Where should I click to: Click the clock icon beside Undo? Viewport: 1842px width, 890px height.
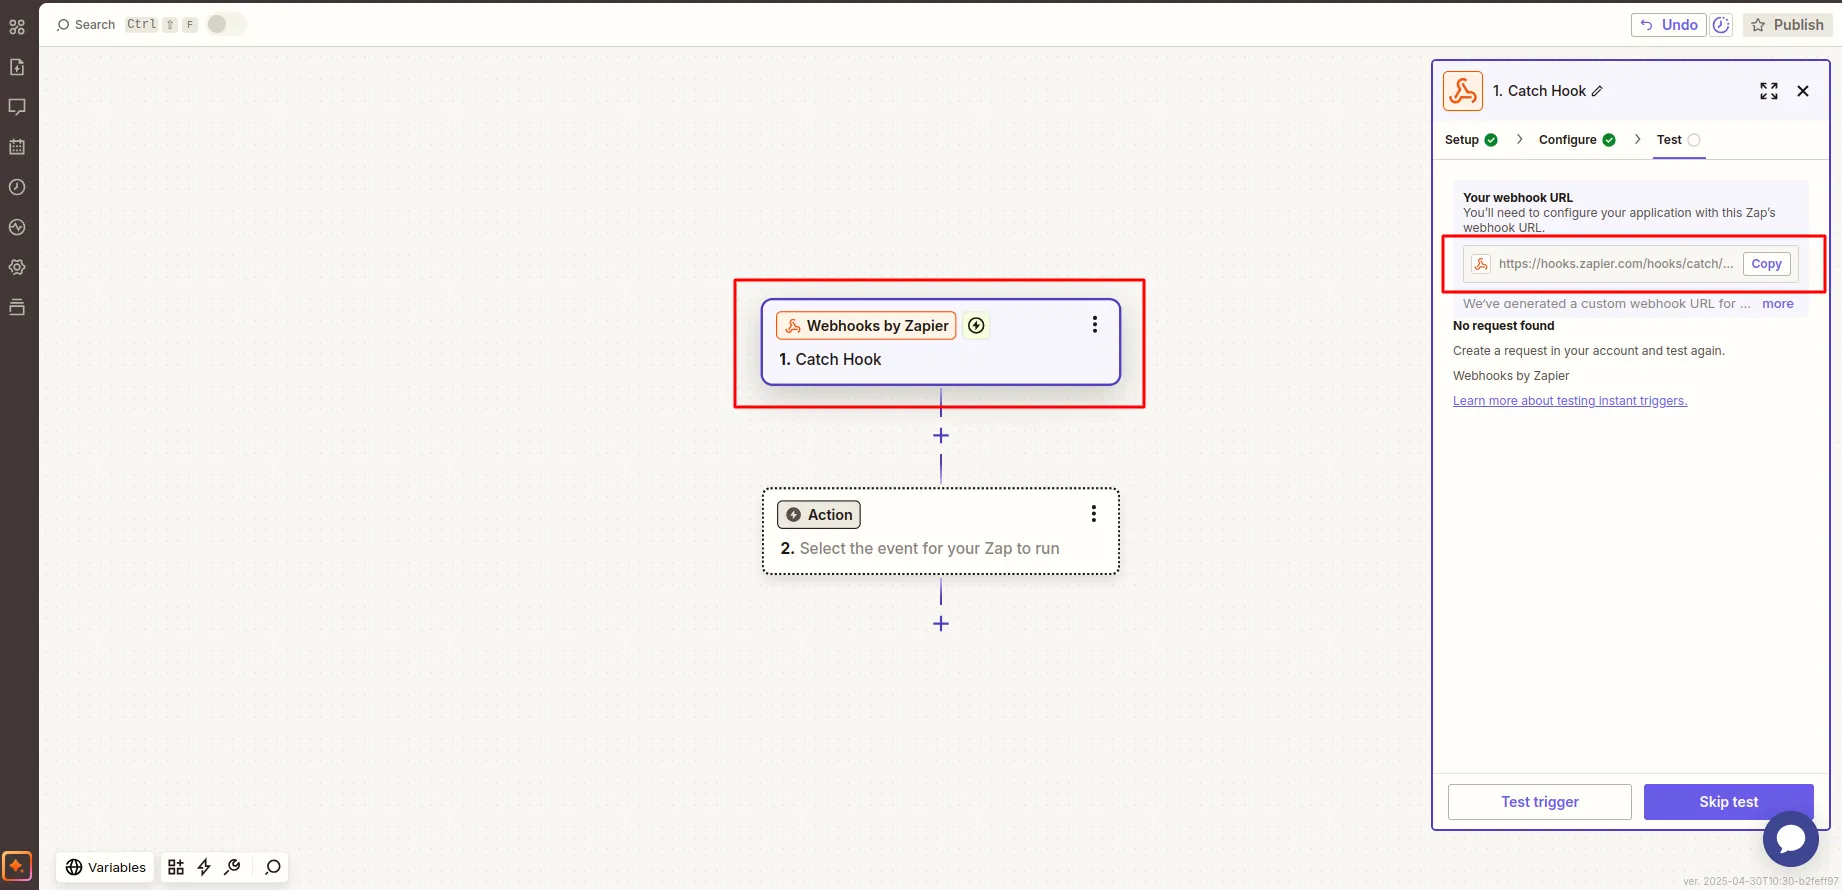coord(1721,25)
